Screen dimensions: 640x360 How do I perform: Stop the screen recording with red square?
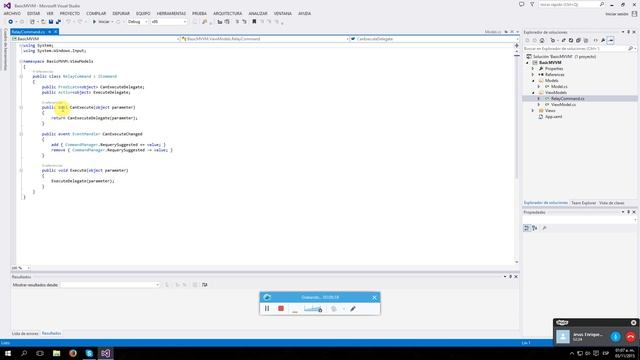tap(281, 309)
